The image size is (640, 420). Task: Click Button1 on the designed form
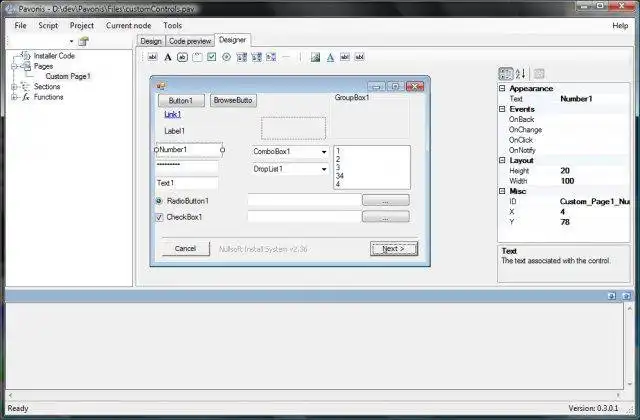coord(181,101)
